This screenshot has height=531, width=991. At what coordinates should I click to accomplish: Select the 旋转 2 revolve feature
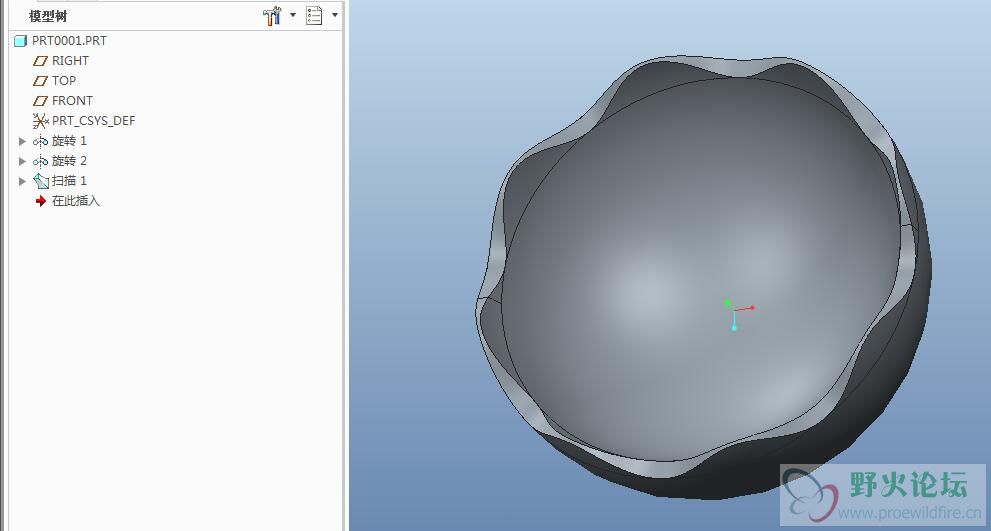click(x=69, y=161)
